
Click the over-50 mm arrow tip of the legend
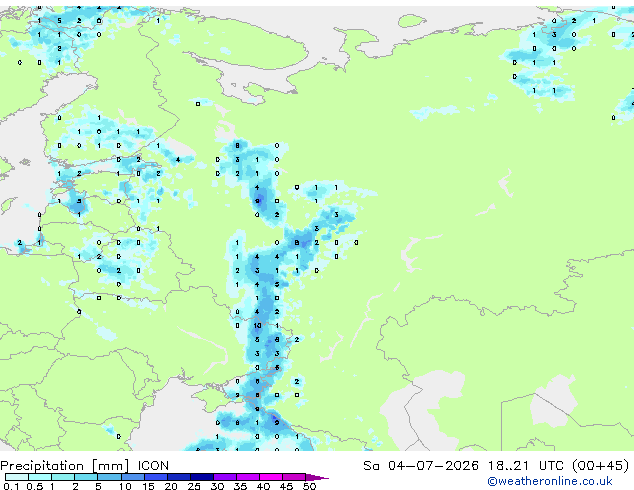(317, 477)
